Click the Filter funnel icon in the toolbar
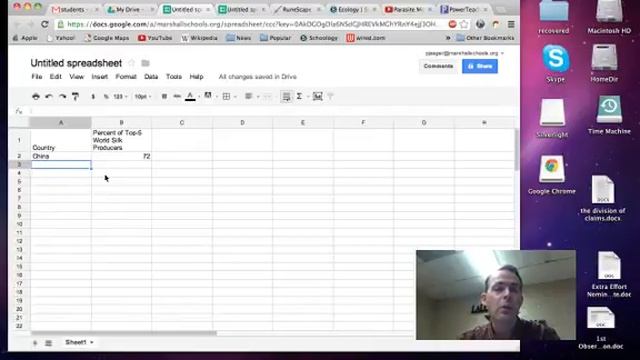Screen dimensions: 640x360 tap(330, 96)
